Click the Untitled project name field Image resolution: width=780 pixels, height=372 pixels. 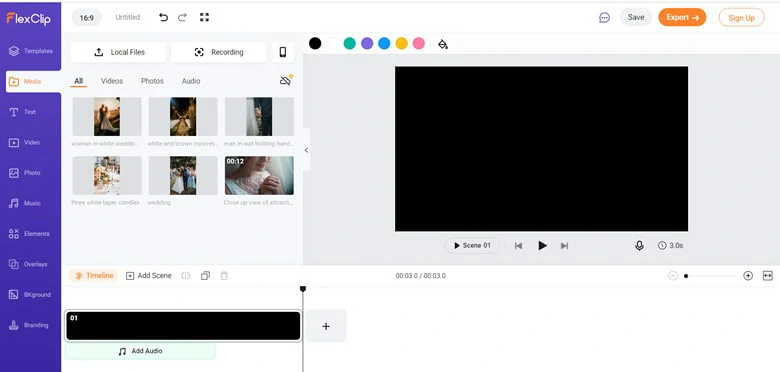pos(128,17)
